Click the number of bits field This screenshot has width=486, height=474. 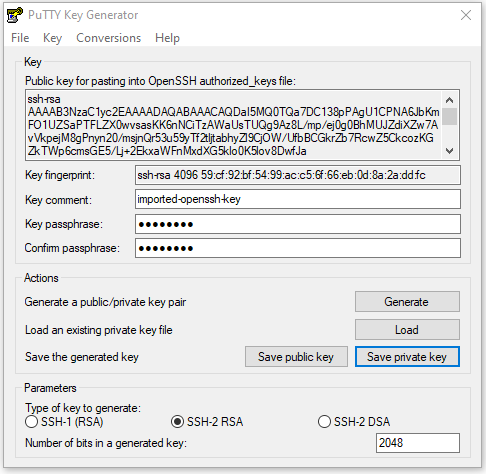[x=418, y=443]
